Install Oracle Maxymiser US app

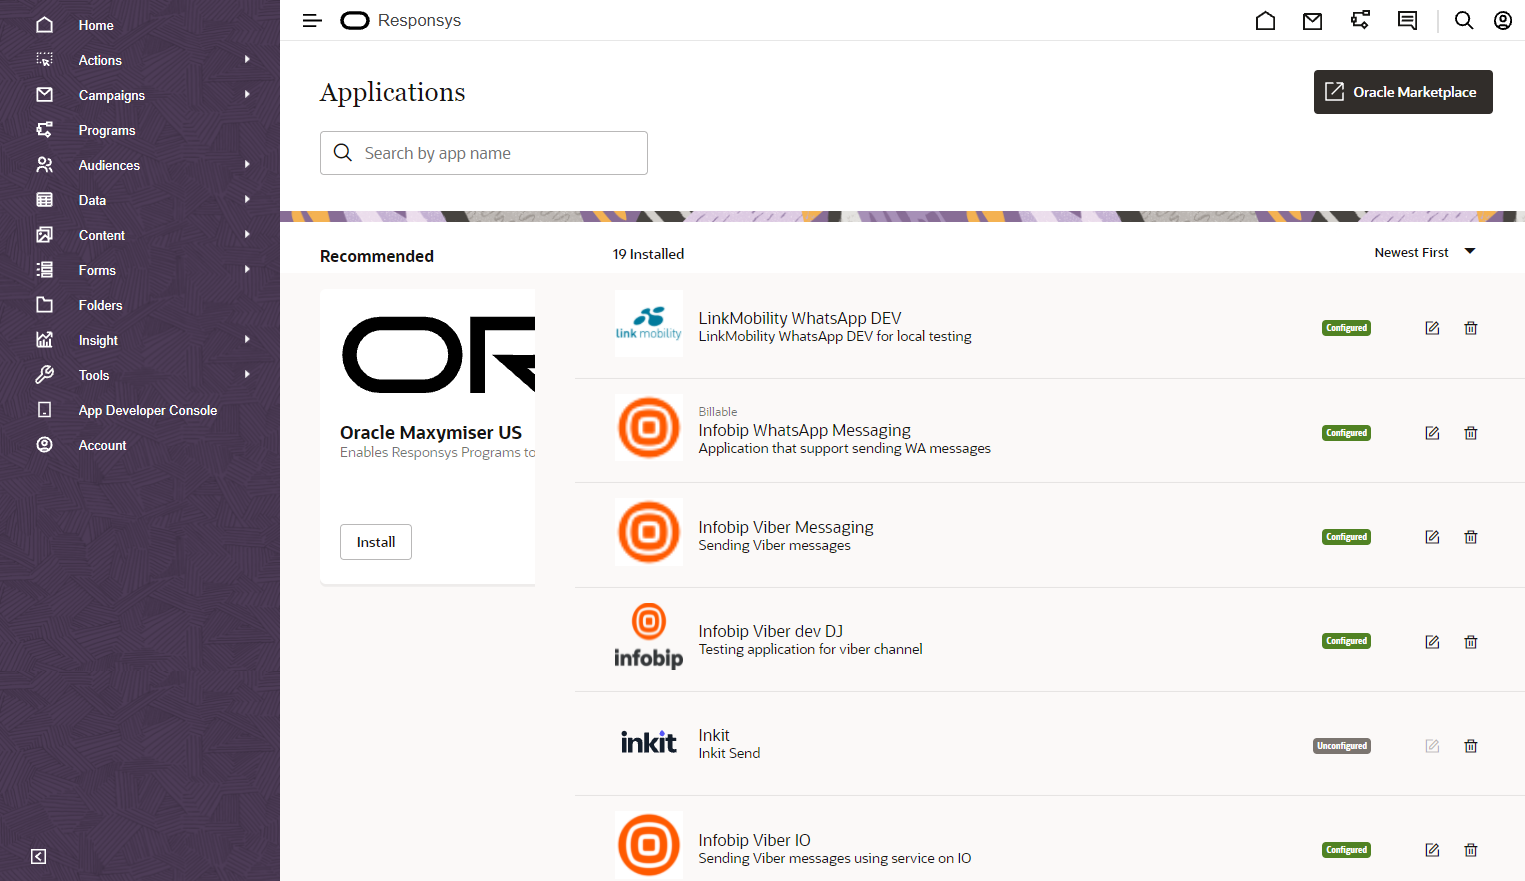point(376,542)
